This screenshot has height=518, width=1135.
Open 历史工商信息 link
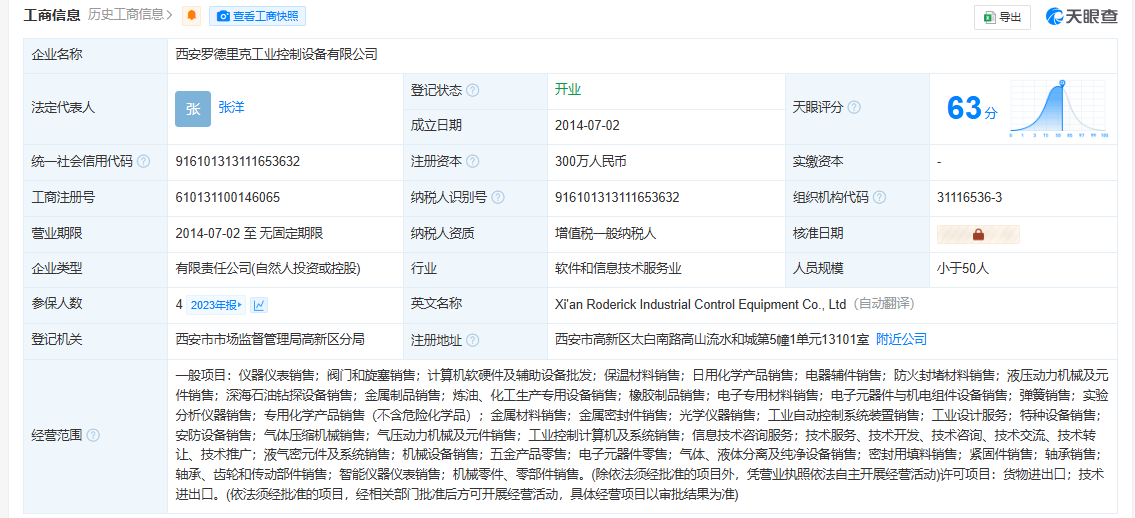click(130, 14)
